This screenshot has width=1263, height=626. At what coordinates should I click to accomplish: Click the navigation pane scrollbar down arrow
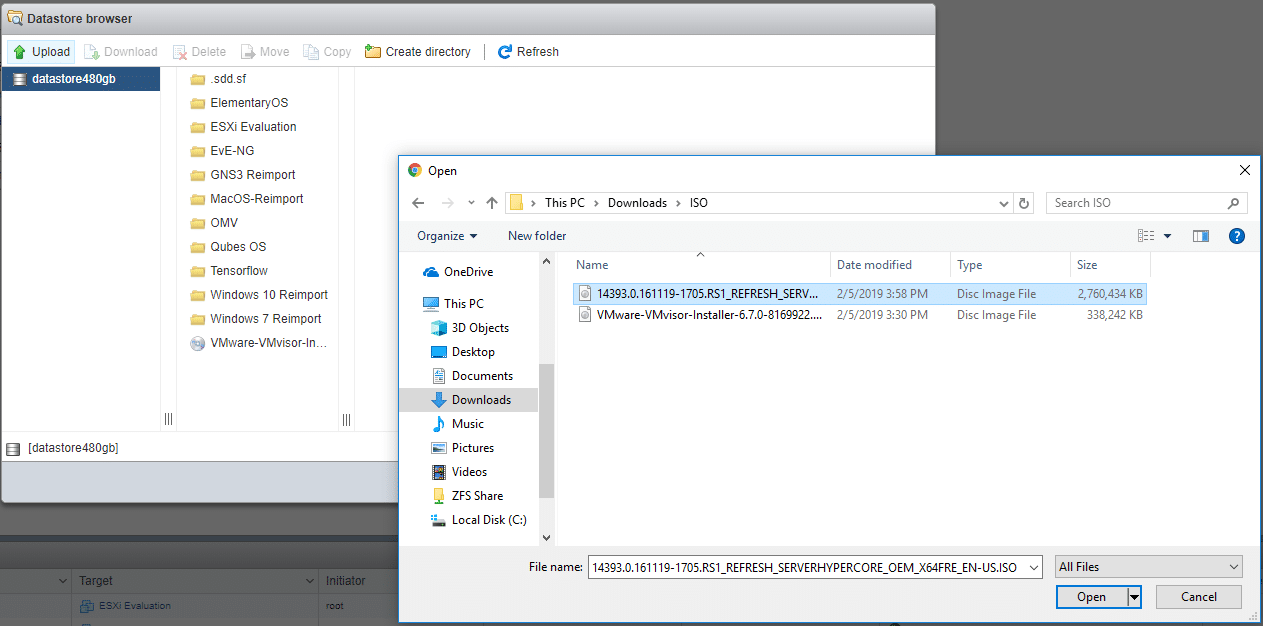(x=546, y=538)
